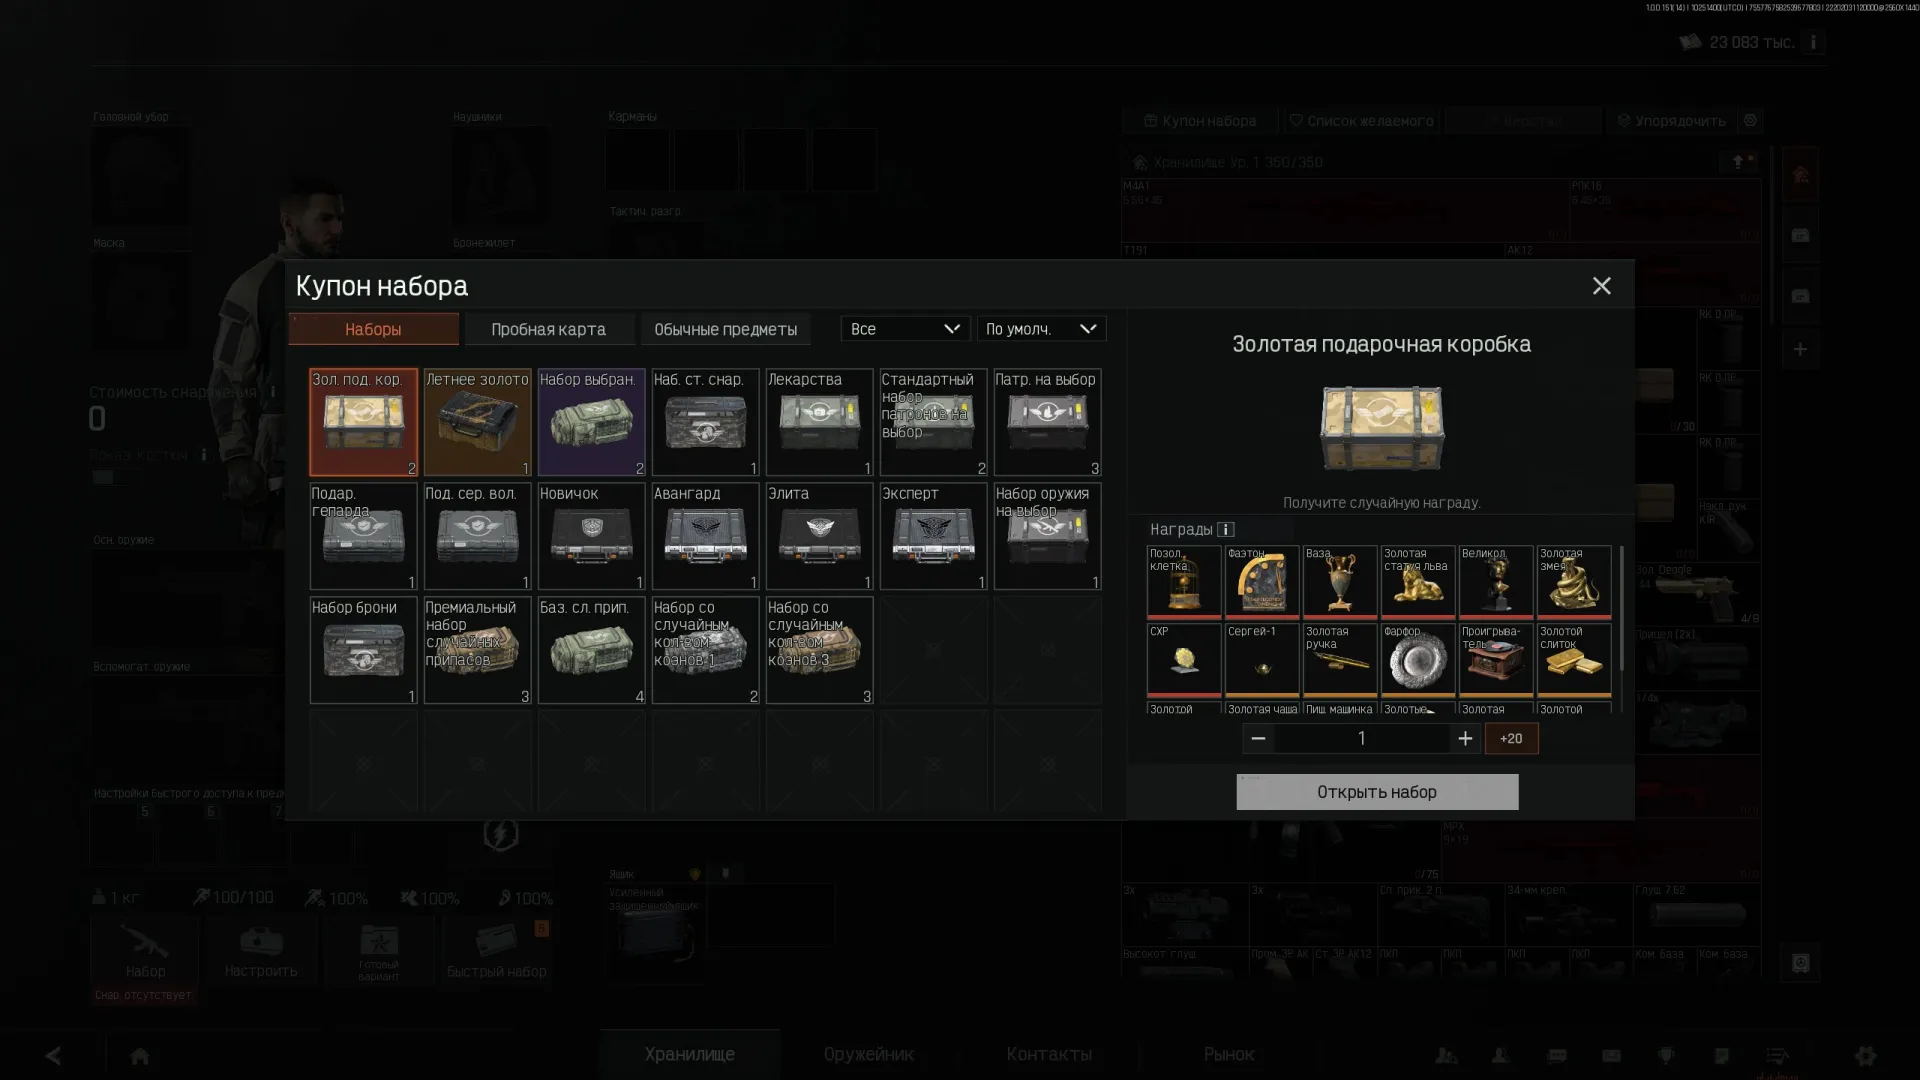Viewport: 1920px width, 1080px height.
Task: Select the Эксперт case
Action: pos(933,536)
